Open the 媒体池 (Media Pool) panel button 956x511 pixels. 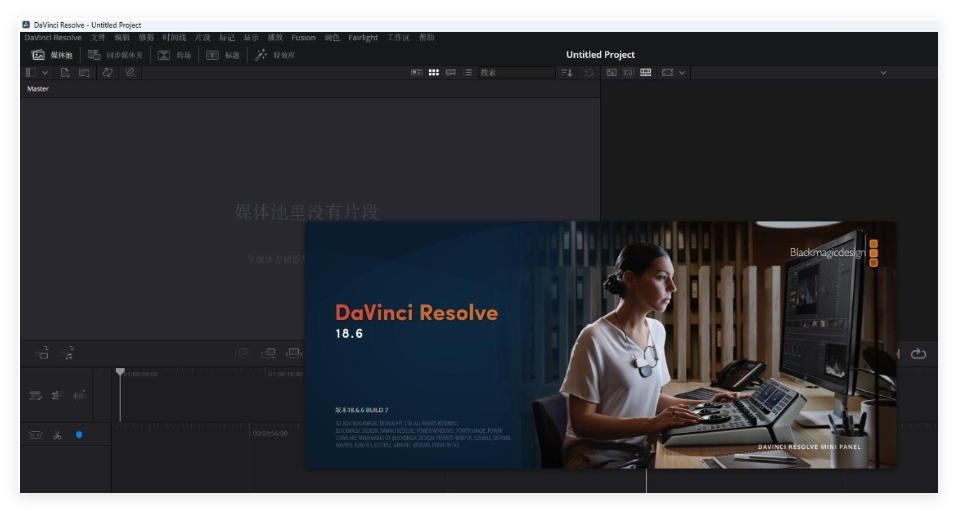point(52,55)
